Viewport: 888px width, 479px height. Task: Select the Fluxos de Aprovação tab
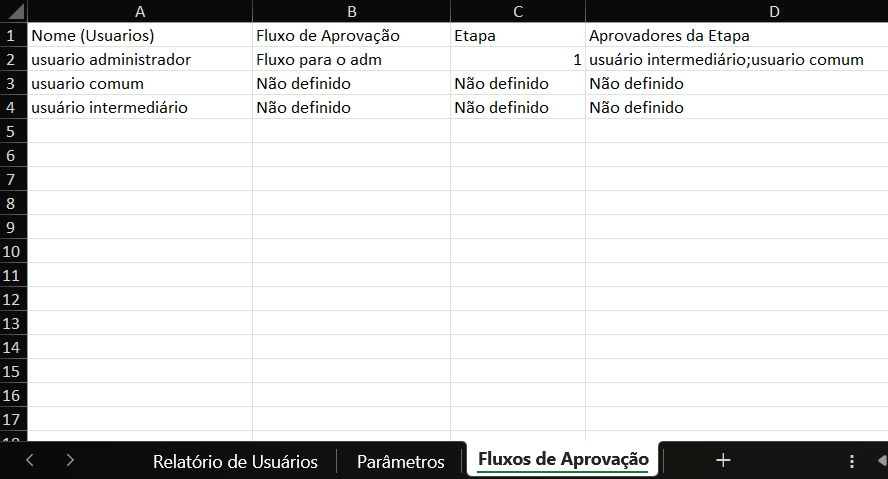563,460
